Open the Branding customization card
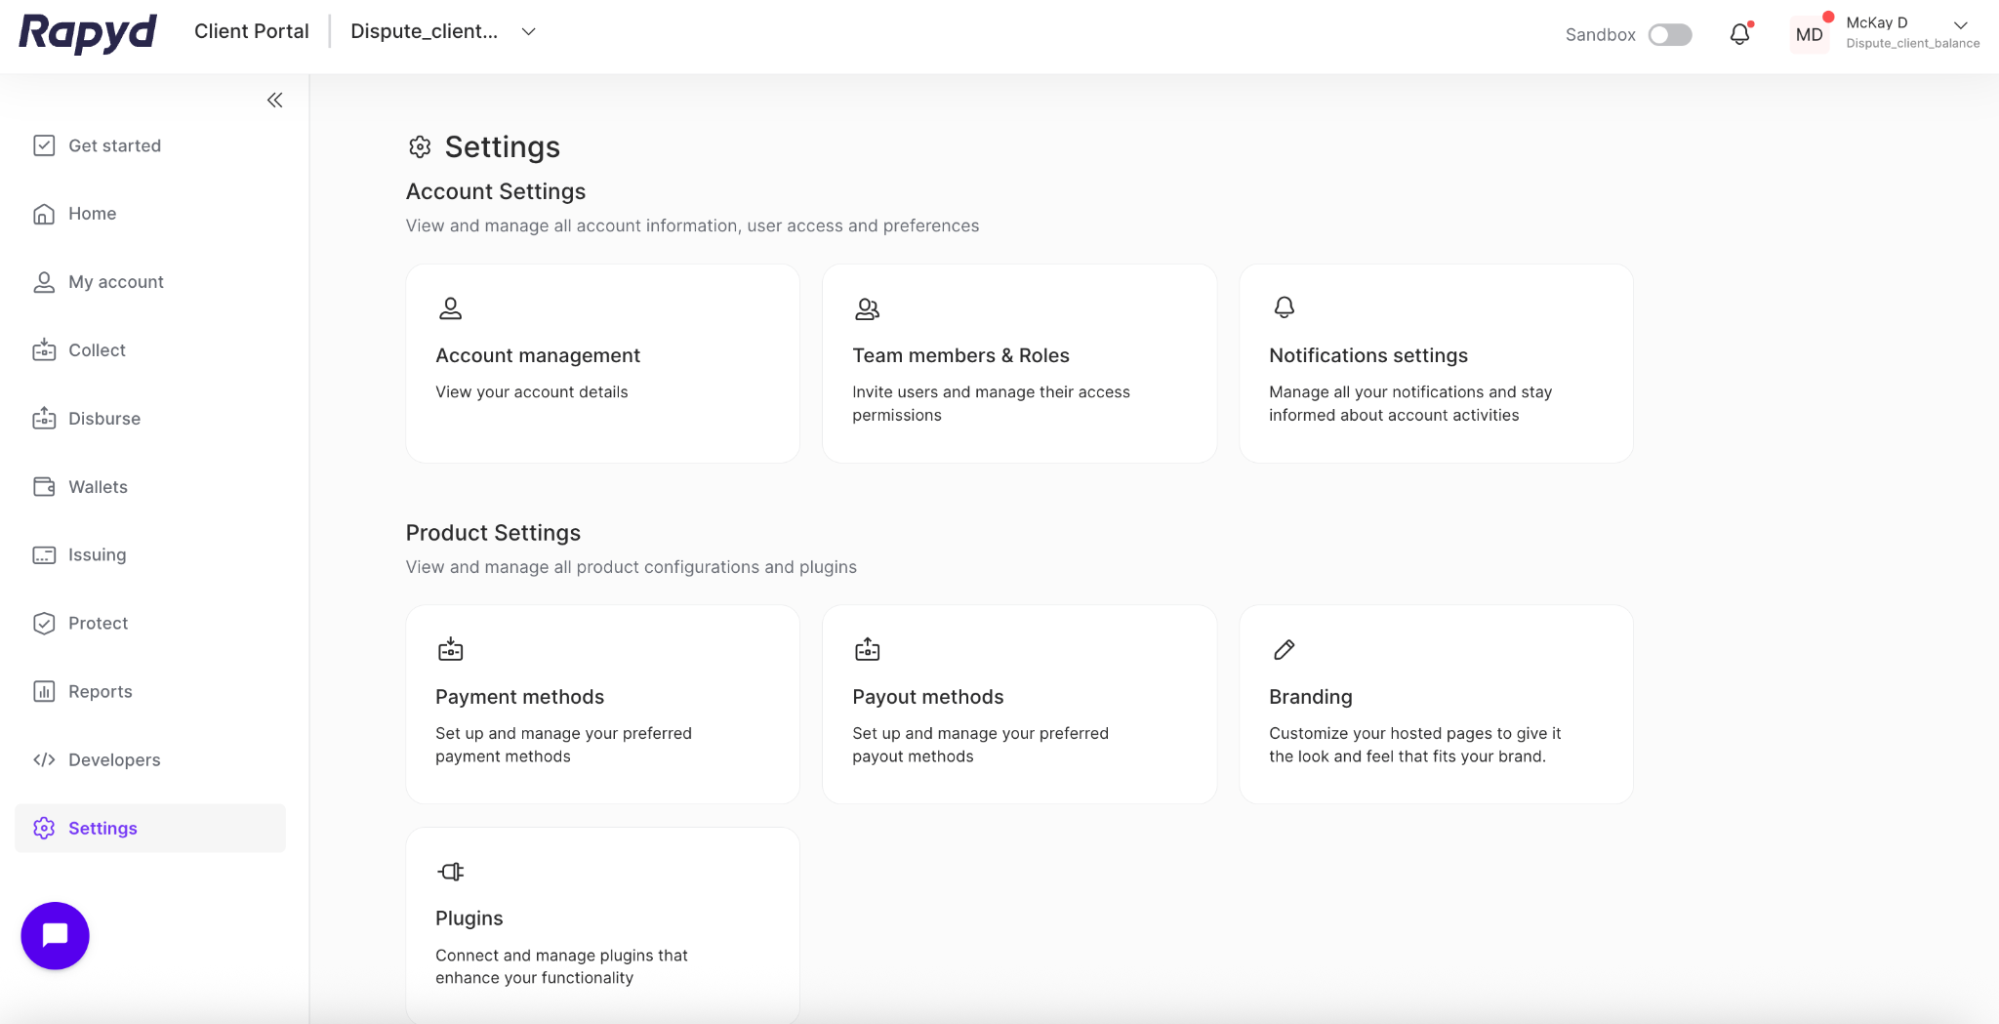Viewport: 1999px width, 1024px height. [1434, 705]
